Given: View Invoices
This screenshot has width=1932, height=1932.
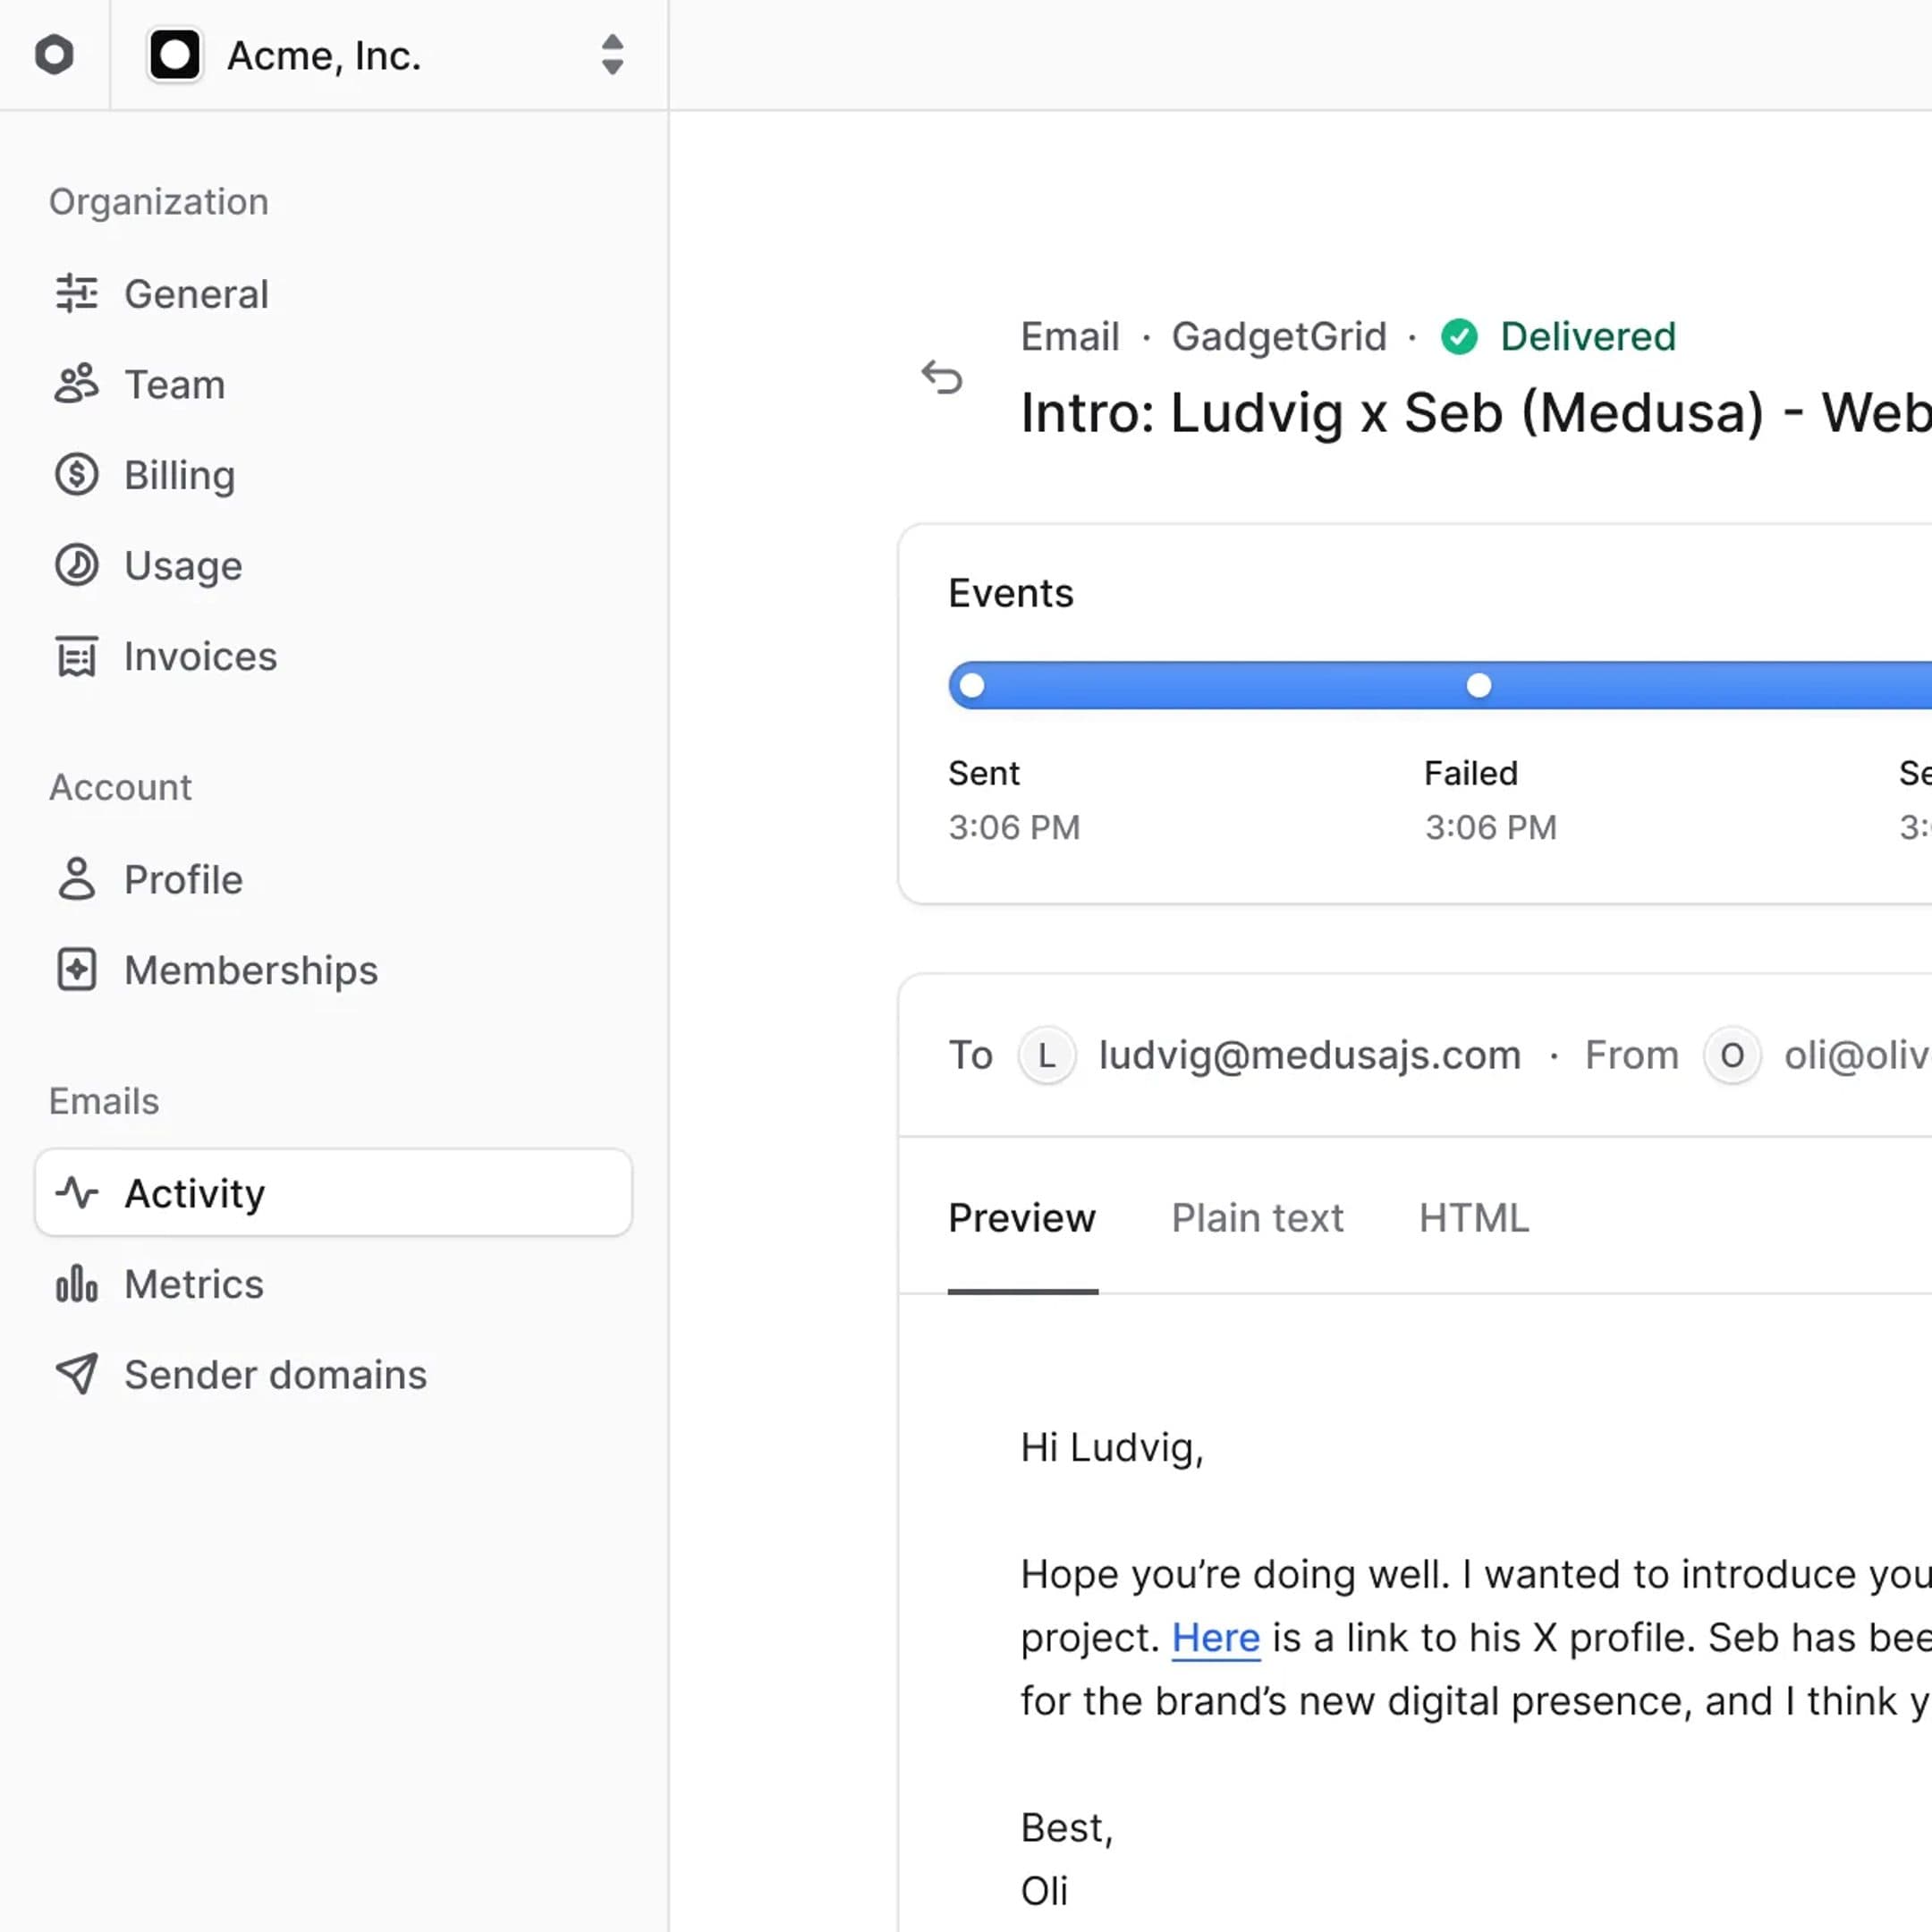Looking at the screenshot, I should (201, 656).
